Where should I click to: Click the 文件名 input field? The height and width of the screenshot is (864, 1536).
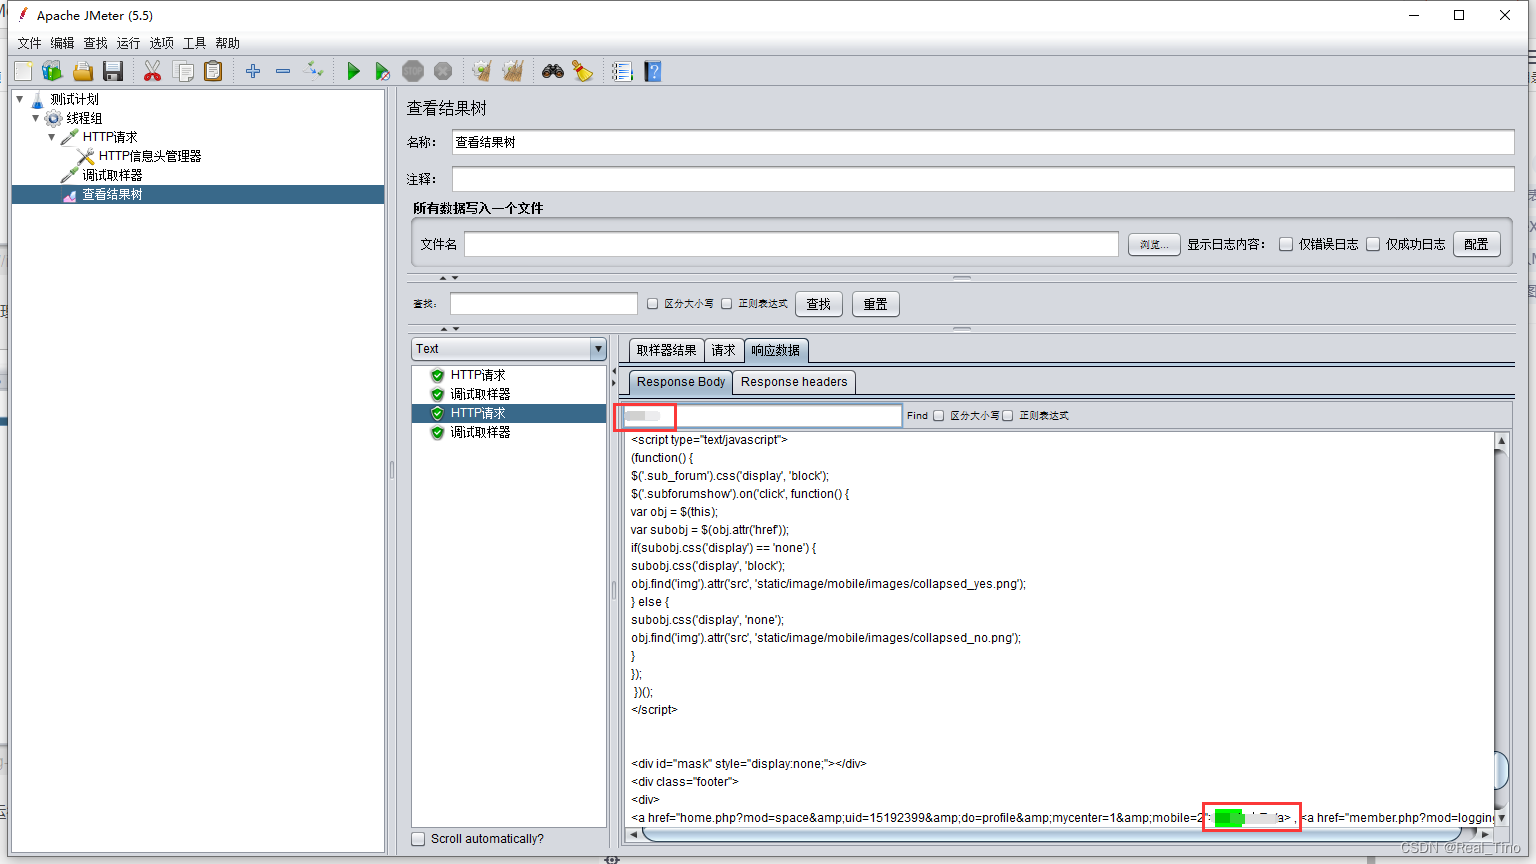(x=791, y=244)
